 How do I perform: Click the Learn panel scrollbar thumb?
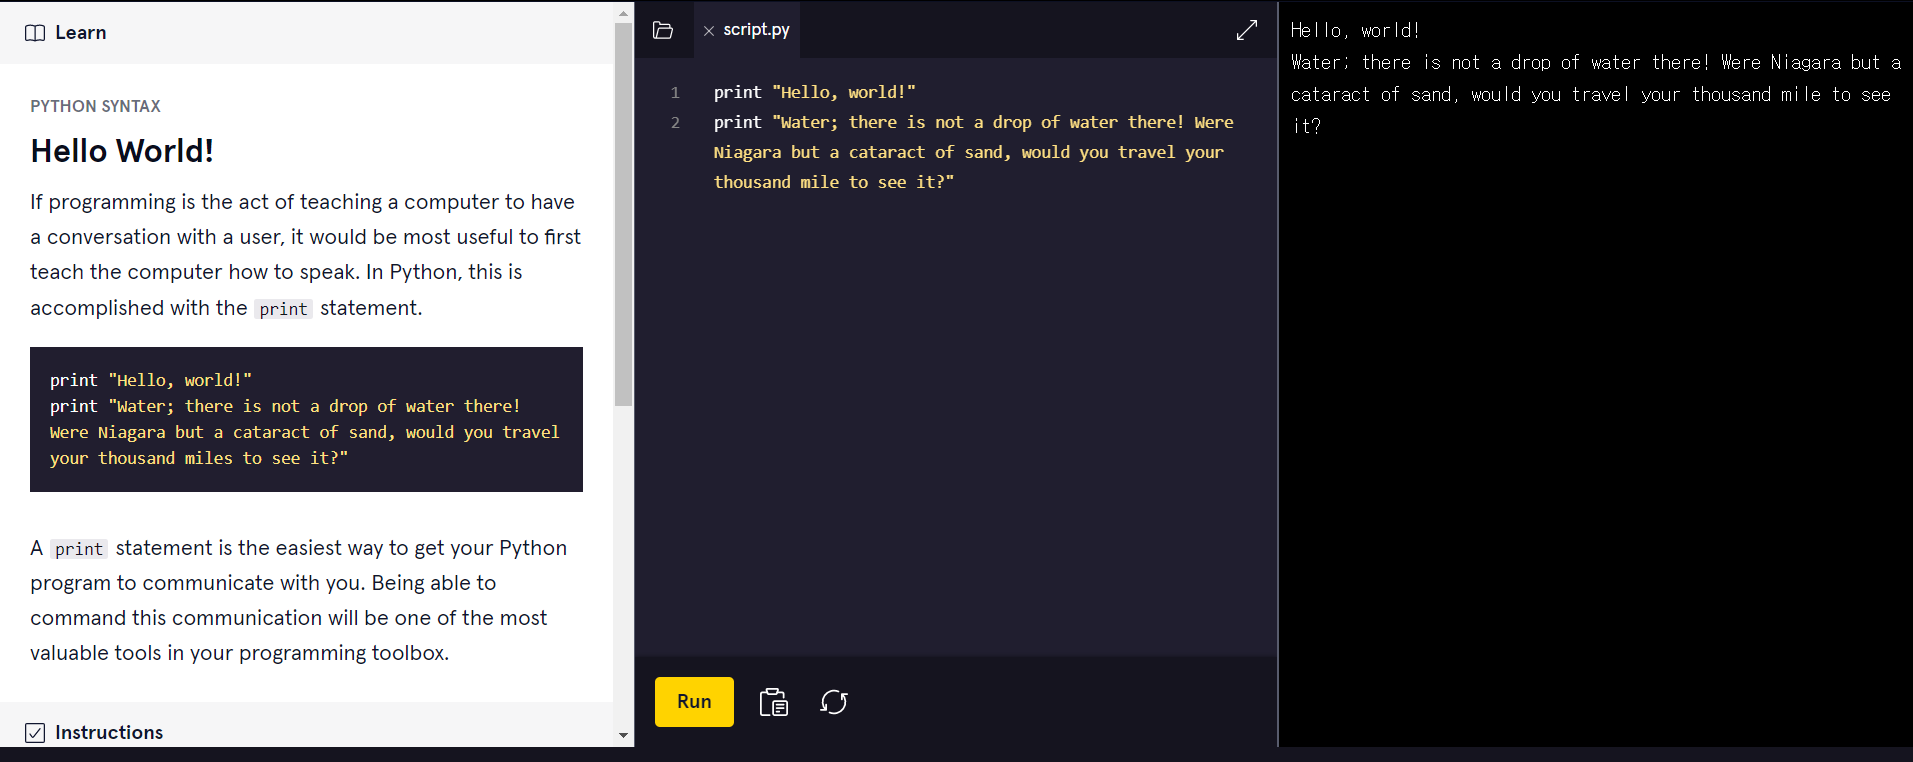coord(624,214)
